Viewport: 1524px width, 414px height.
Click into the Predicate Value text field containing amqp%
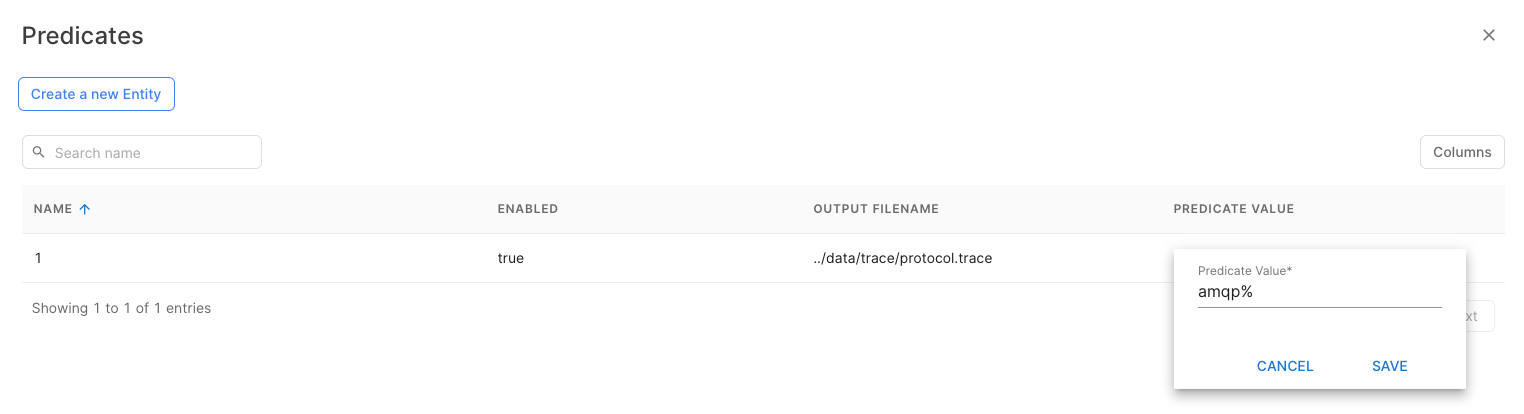[x=1318, y=293]
